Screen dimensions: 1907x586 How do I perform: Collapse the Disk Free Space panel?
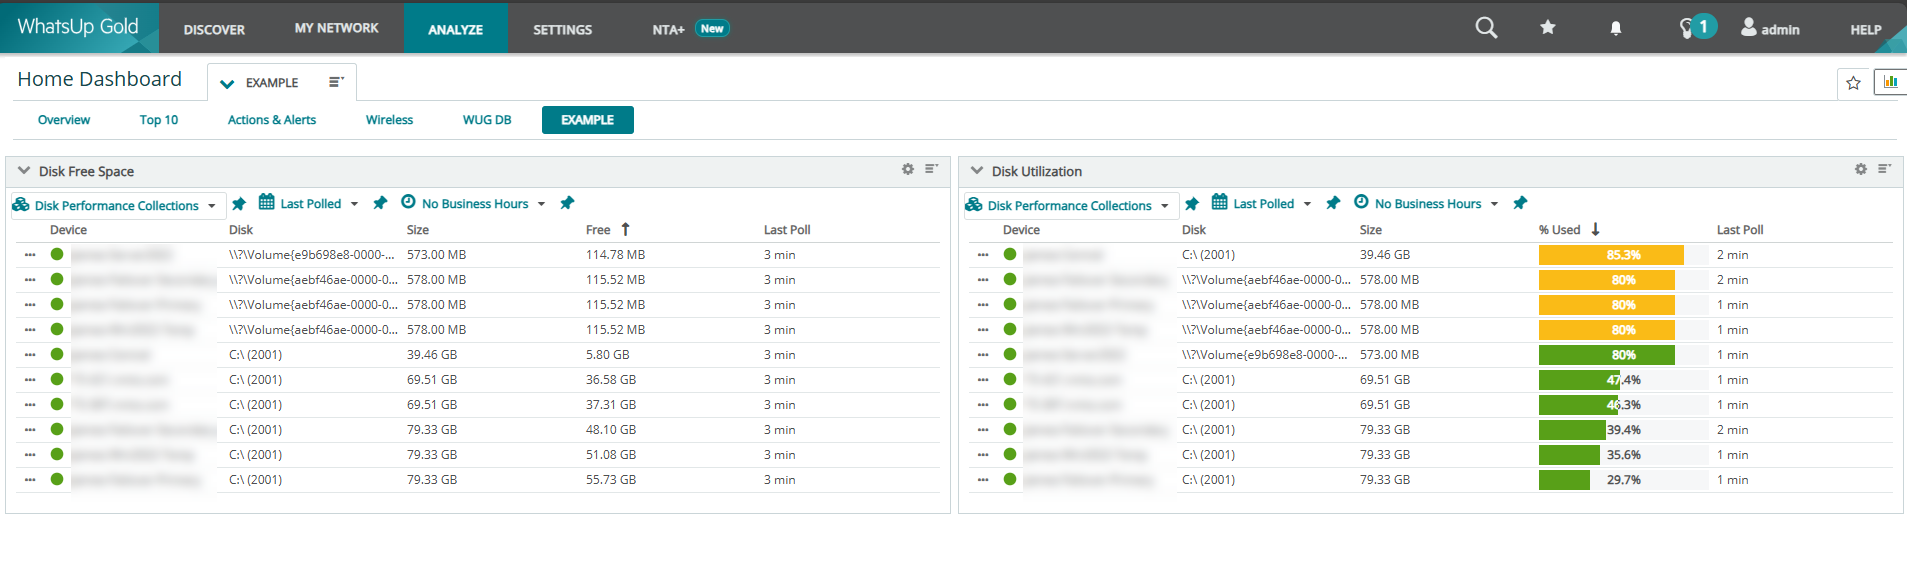[24, 171]
